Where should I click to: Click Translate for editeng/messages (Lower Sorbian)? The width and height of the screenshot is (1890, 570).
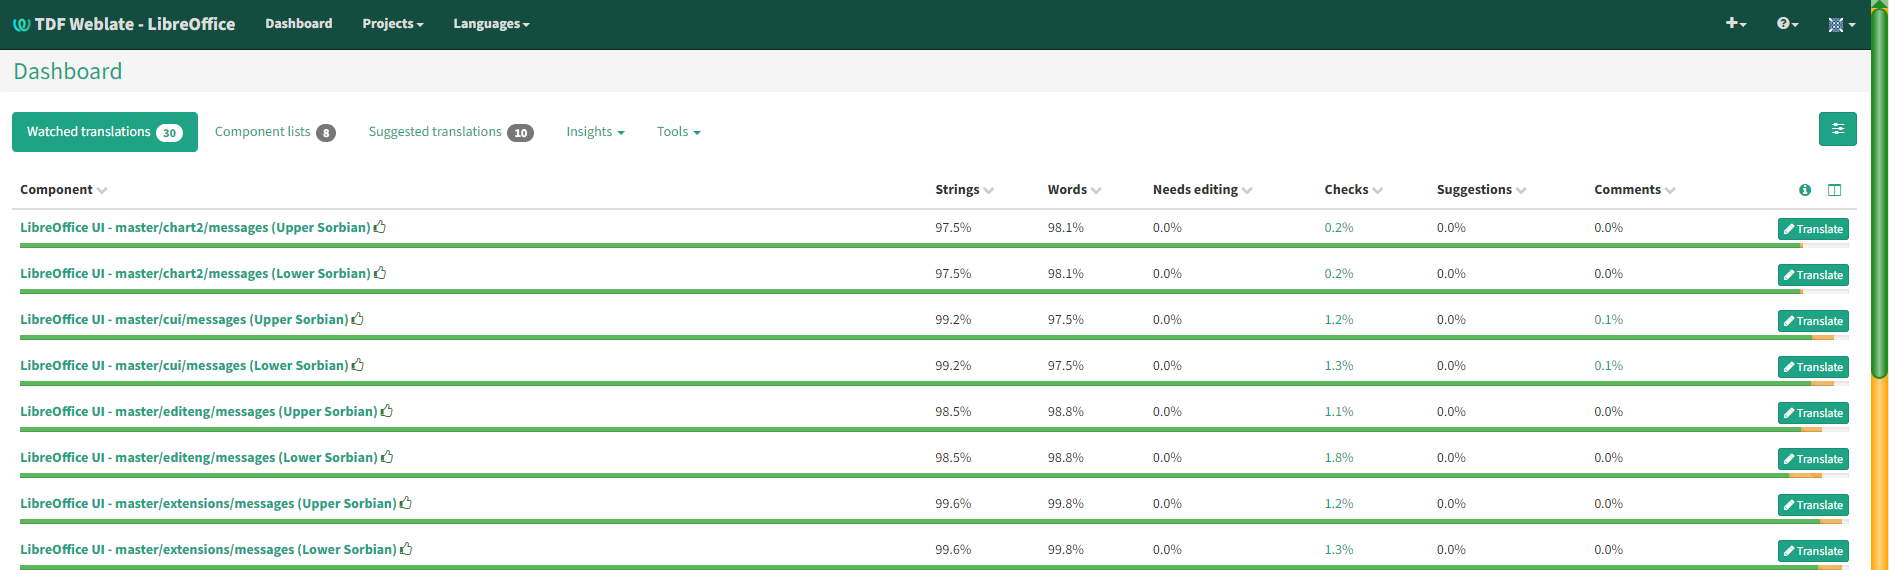pos(1813,459)
